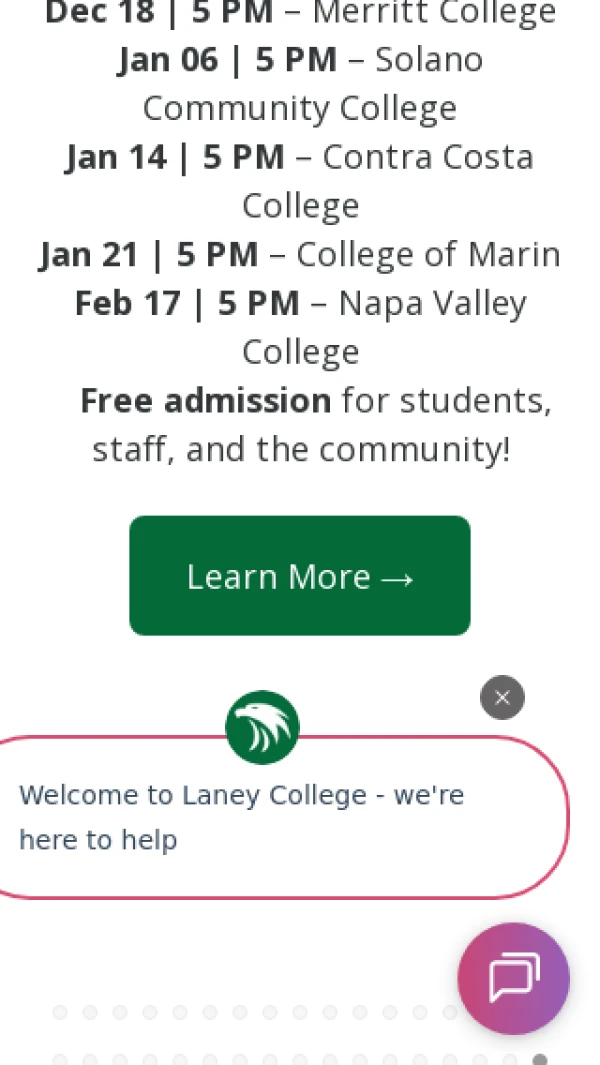Click the 'Napa Valley' event text

pos(433,303)
